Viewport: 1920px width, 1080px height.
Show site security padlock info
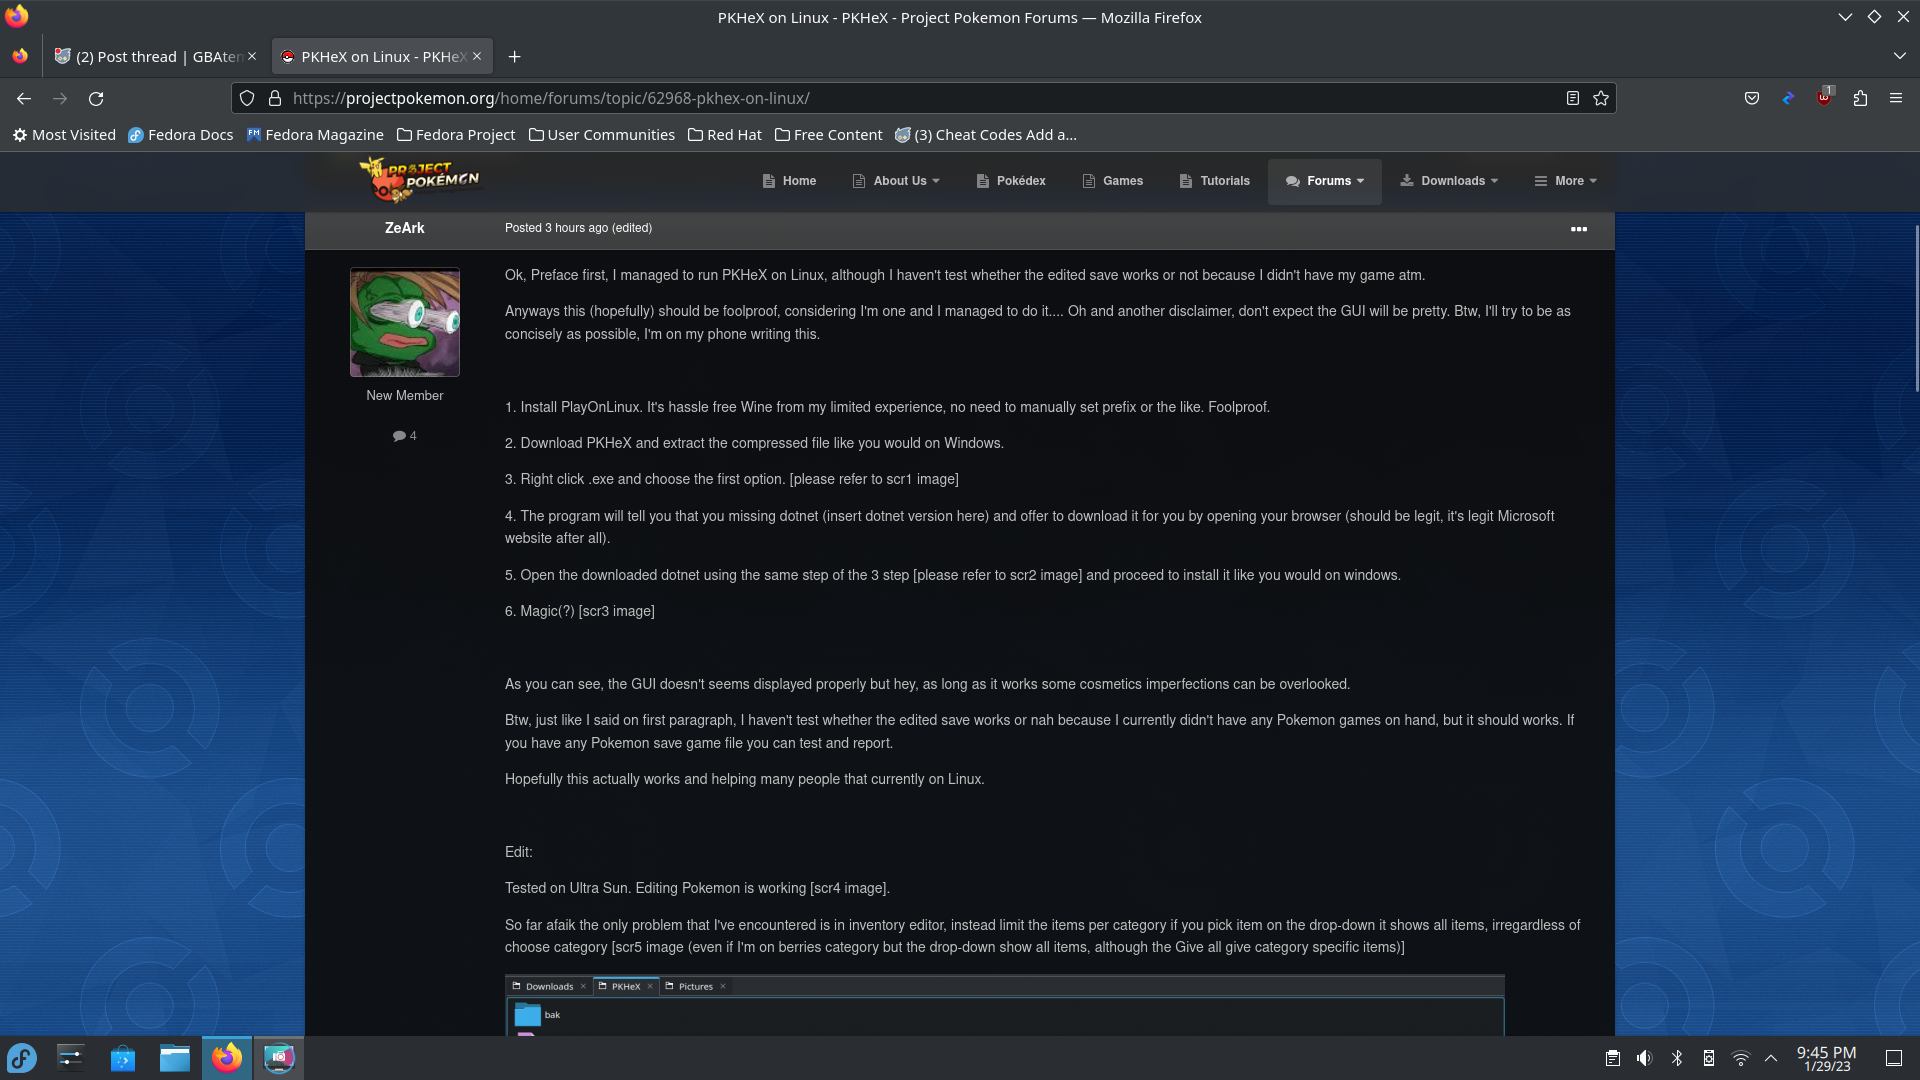tap(275, 98)
